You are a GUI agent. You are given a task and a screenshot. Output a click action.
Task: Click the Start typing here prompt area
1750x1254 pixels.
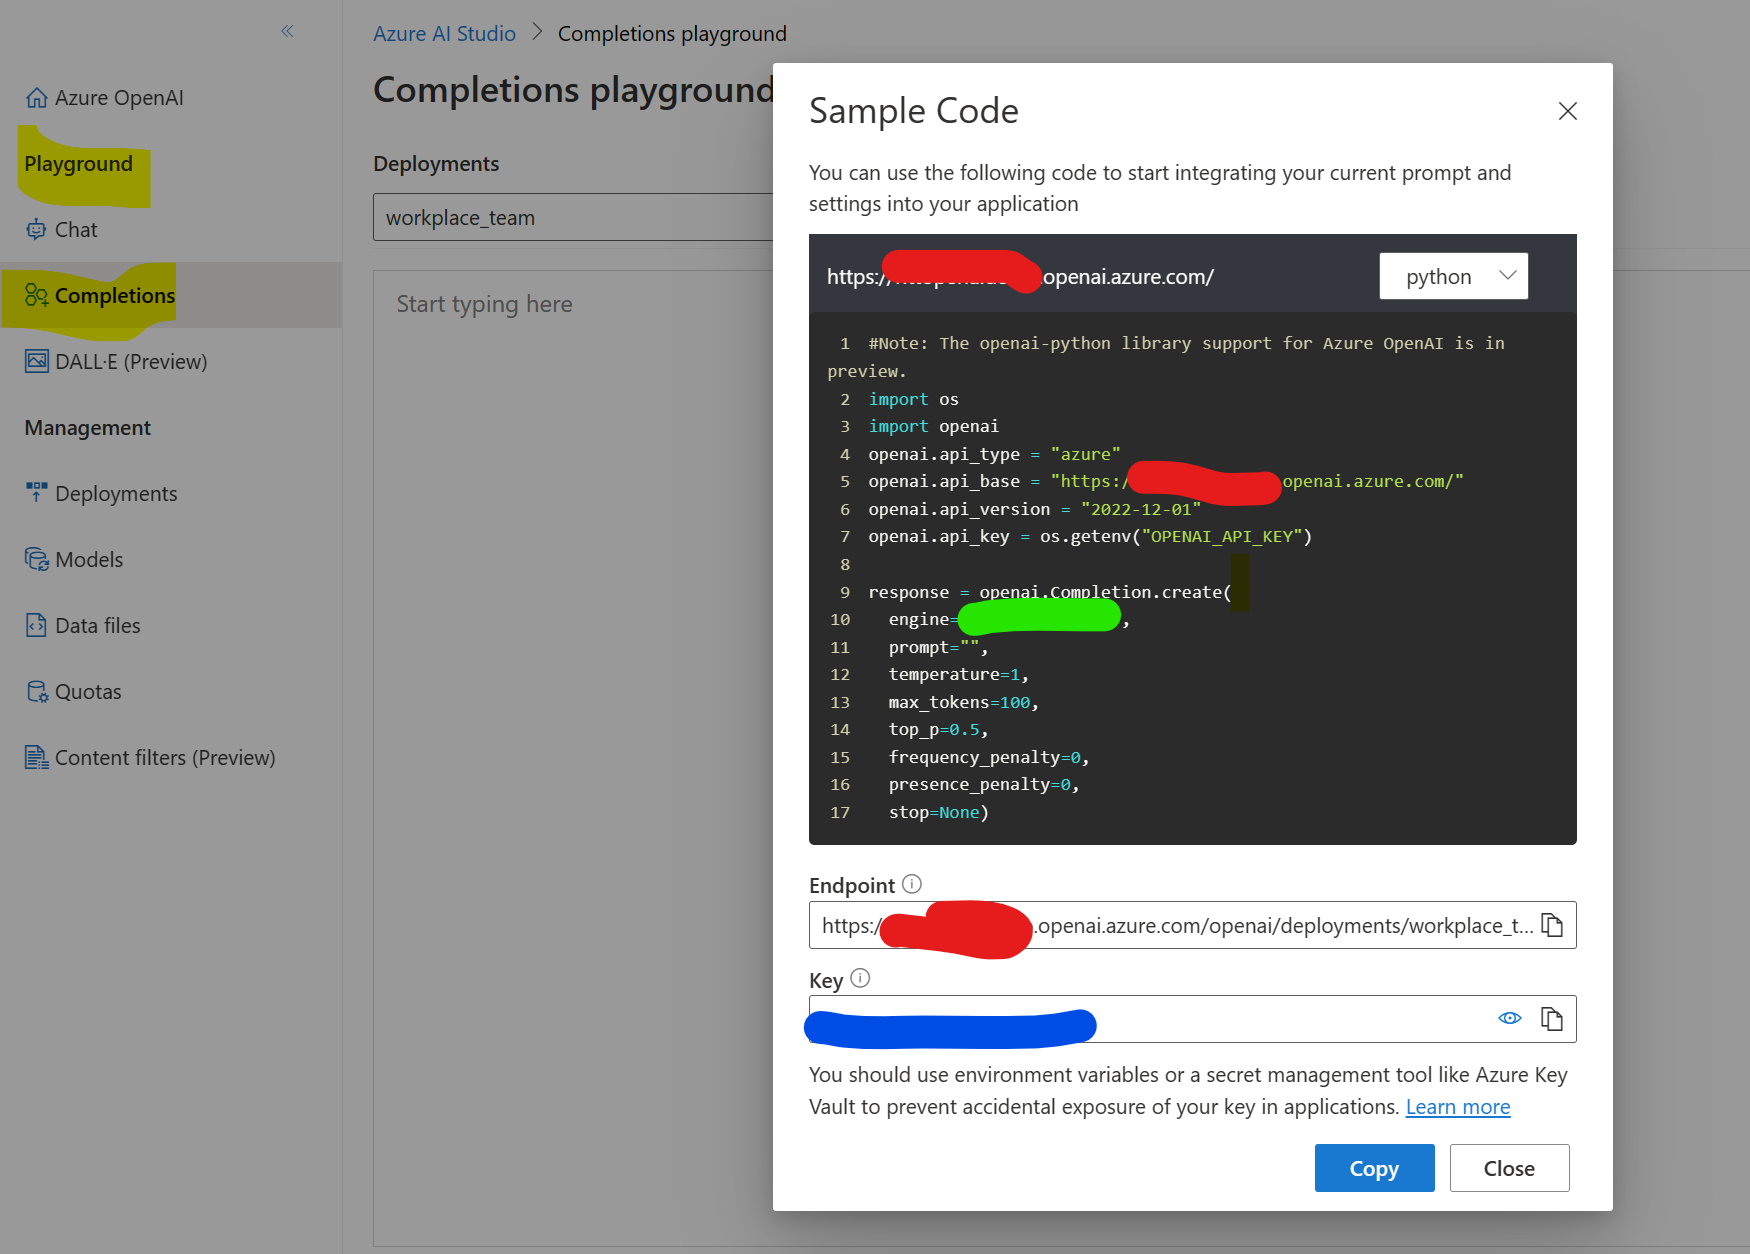573,758
